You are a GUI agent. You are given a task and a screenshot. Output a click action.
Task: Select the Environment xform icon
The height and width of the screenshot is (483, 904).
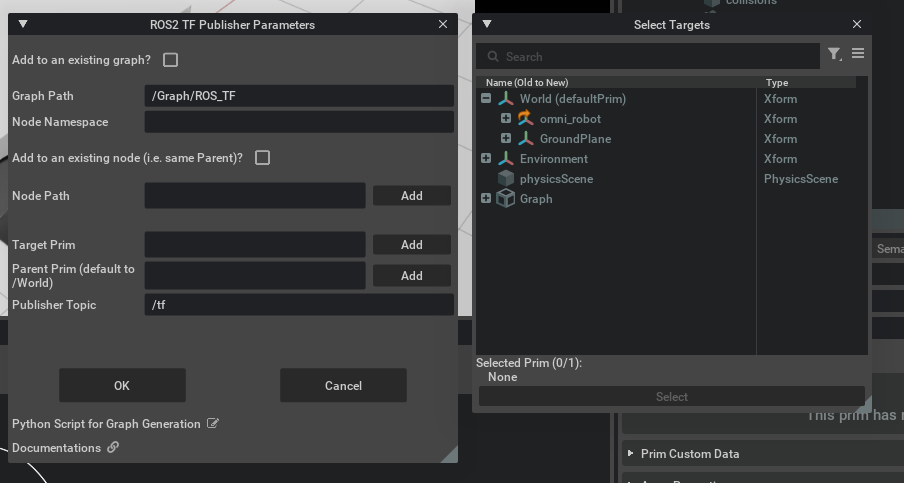point(506,159)
